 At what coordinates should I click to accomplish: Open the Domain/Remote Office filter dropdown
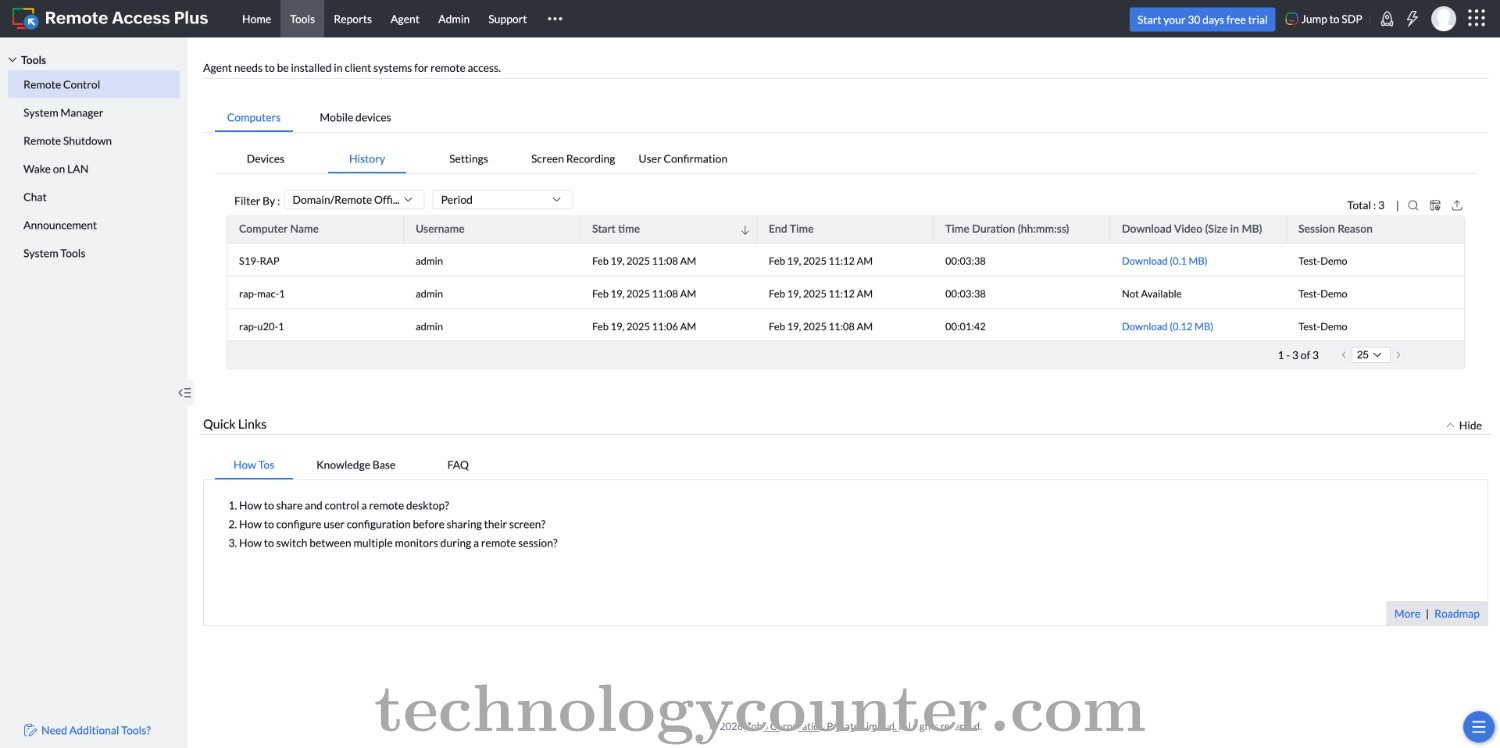click(354, 200)
